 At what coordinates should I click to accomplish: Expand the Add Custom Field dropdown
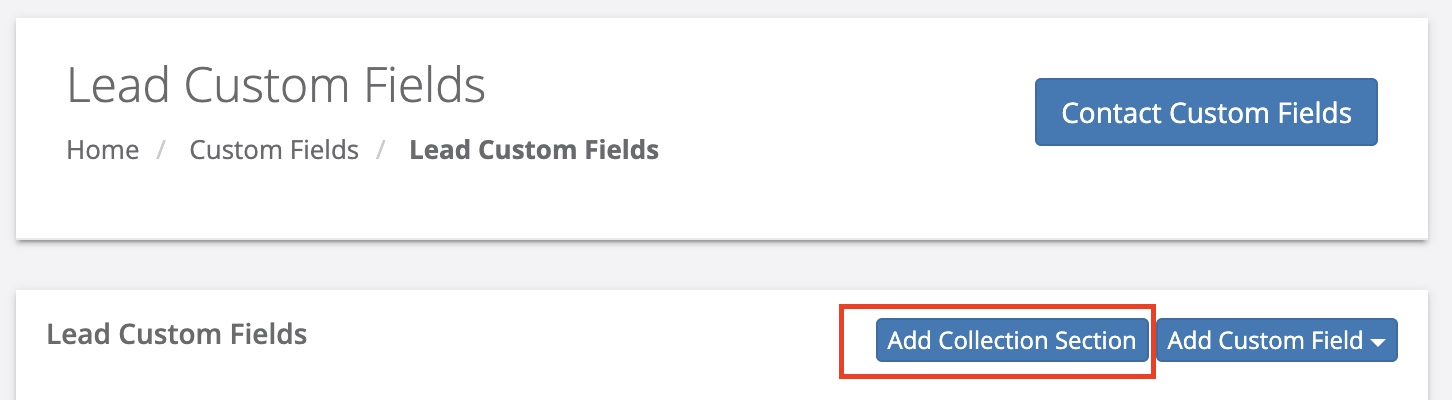pos(1276,341)
